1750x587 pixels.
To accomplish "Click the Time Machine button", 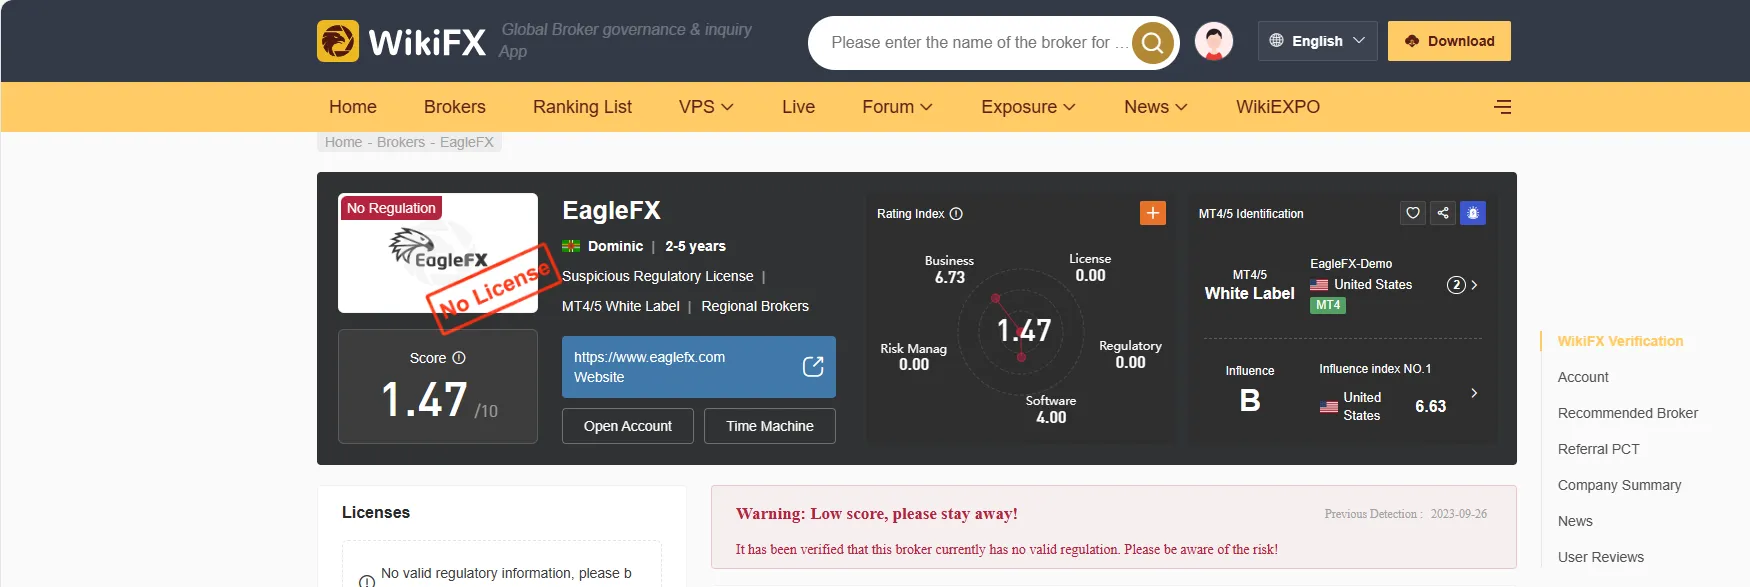I will [x=770, y=426].
